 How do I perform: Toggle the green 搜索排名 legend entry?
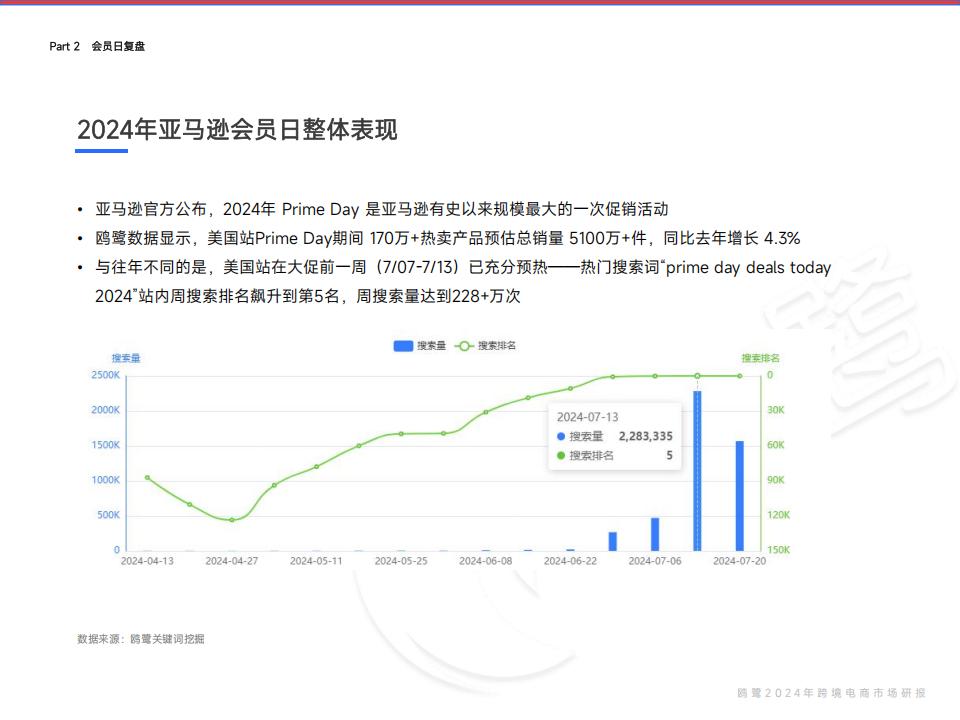point(485,346)
